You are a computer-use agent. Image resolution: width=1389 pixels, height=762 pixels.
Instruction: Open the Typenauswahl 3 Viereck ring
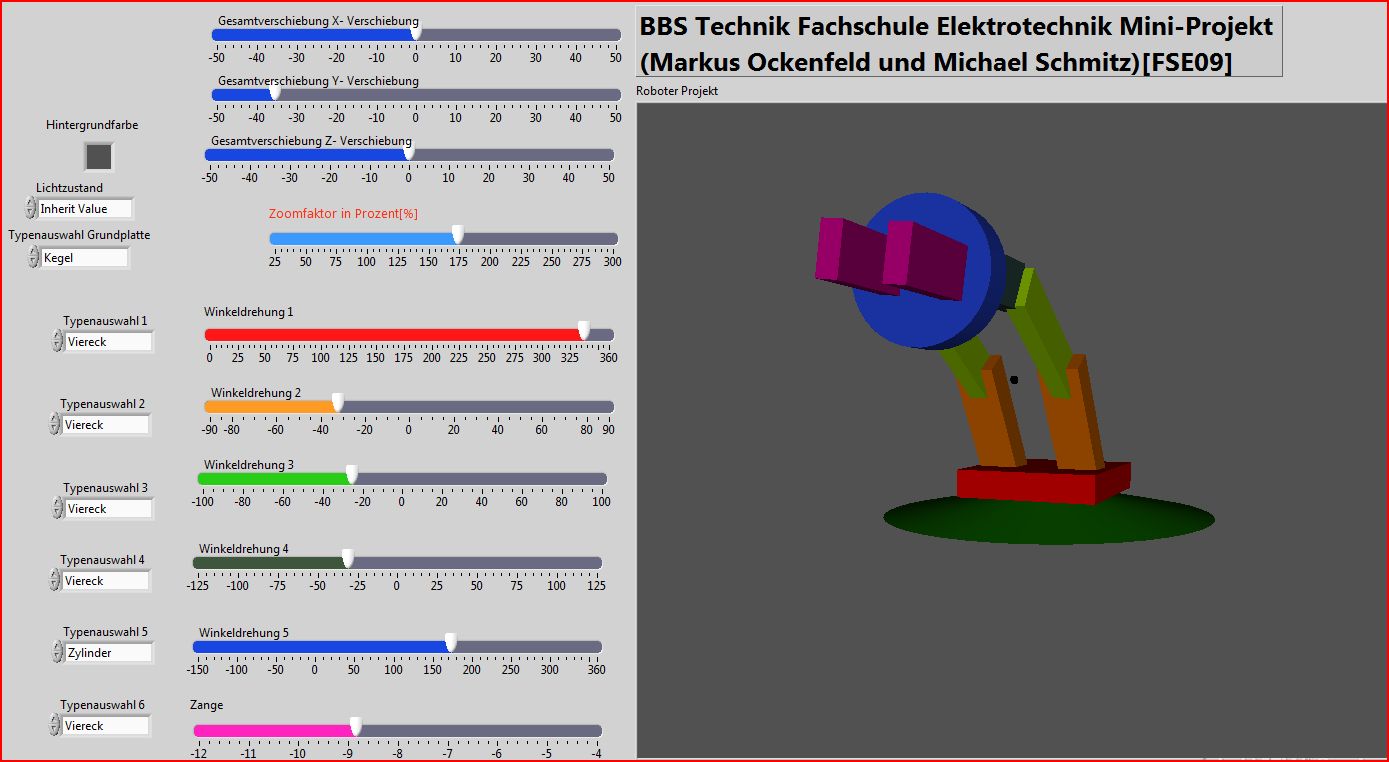point(109,509)
